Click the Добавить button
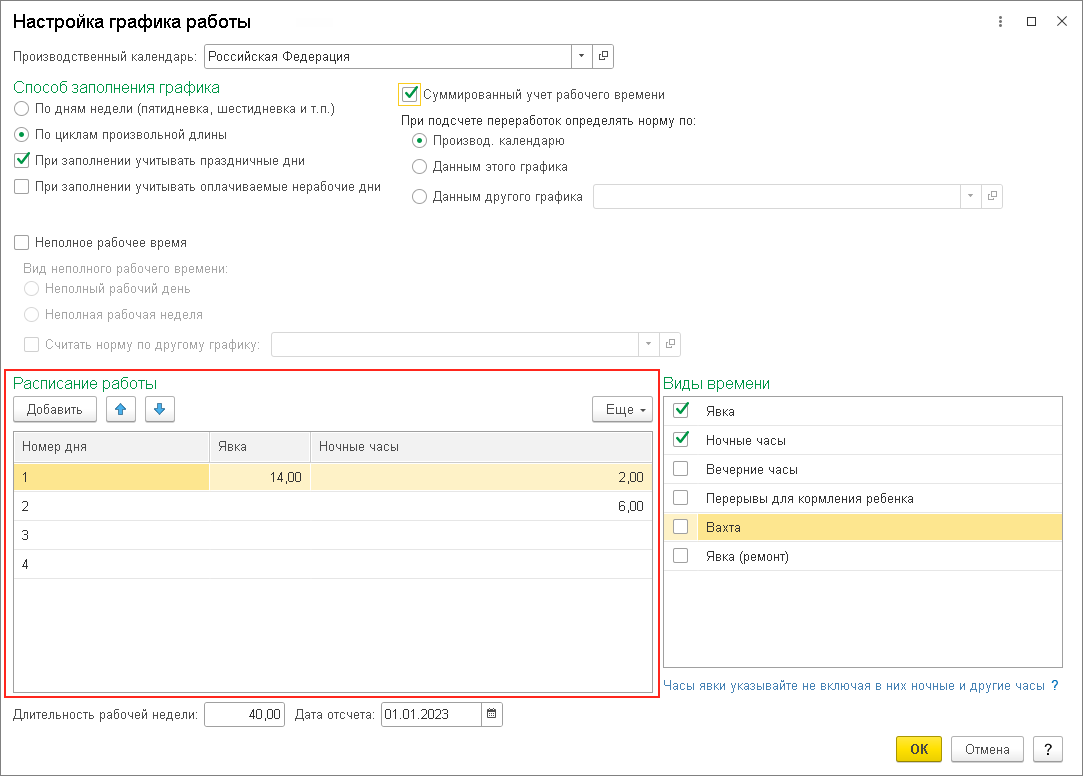 click(55, 409)
